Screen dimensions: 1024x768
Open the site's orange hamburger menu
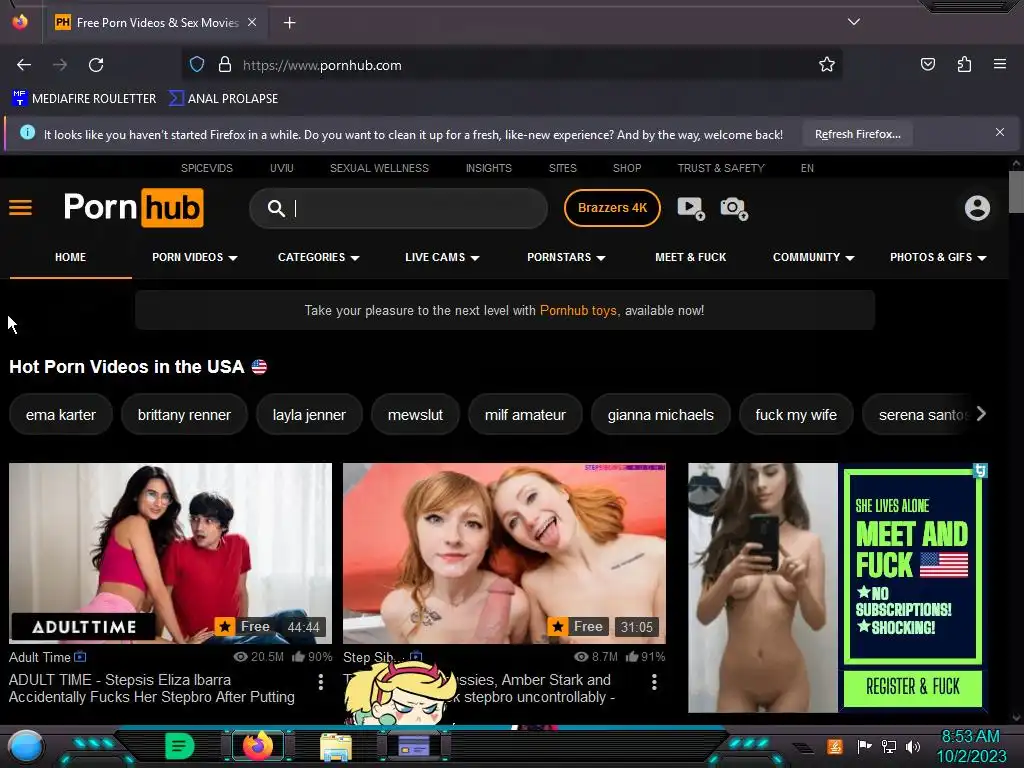(x=20, y=208)
